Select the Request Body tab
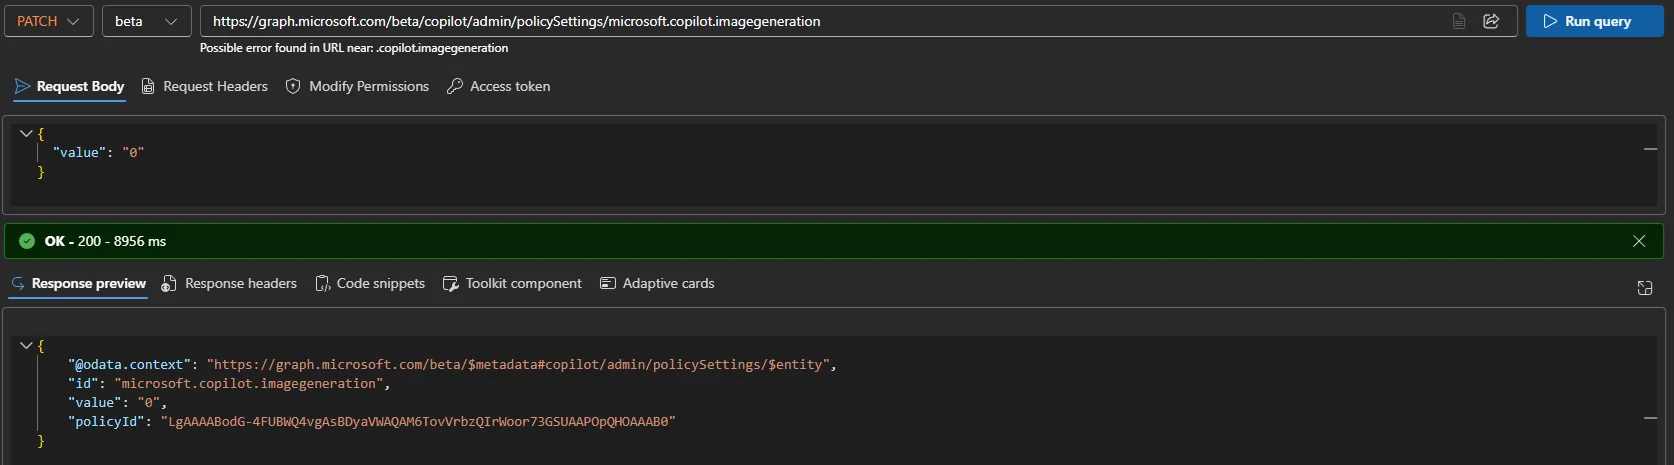 (69, 86)
